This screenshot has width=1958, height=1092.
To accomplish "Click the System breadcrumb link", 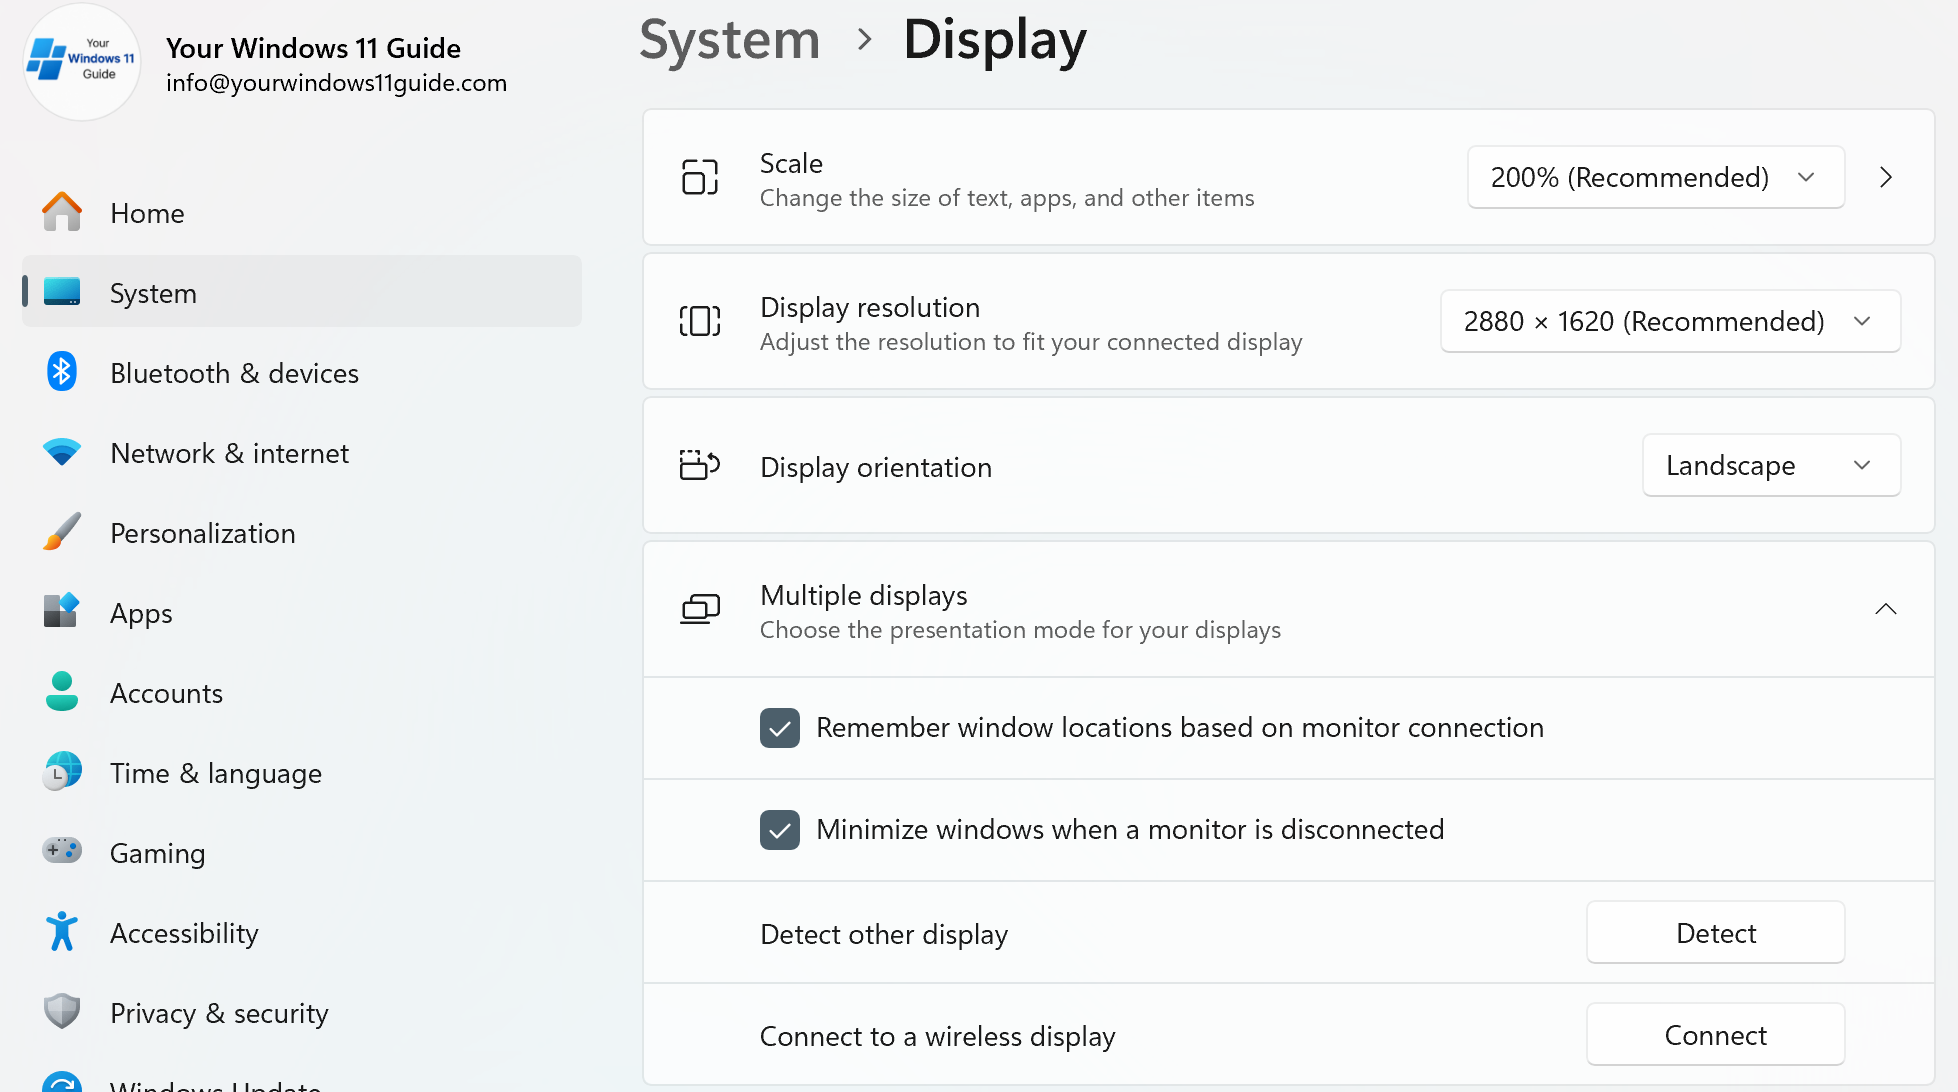I will 730,40.
